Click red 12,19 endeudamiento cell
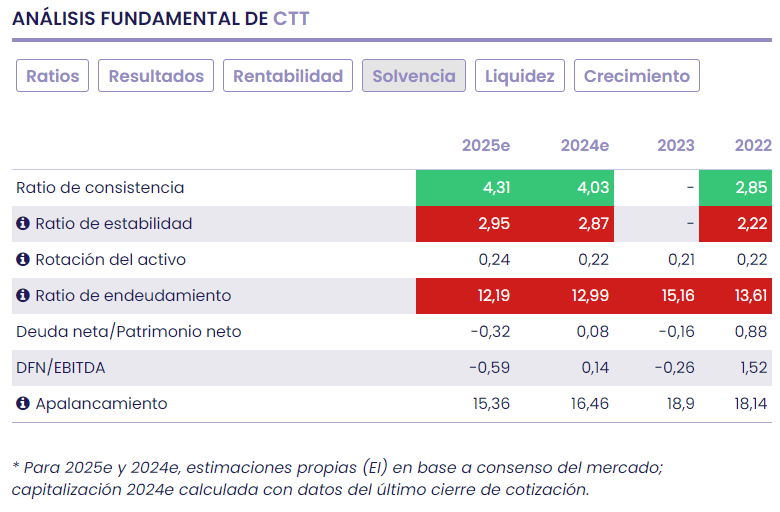 pos(466,296)
